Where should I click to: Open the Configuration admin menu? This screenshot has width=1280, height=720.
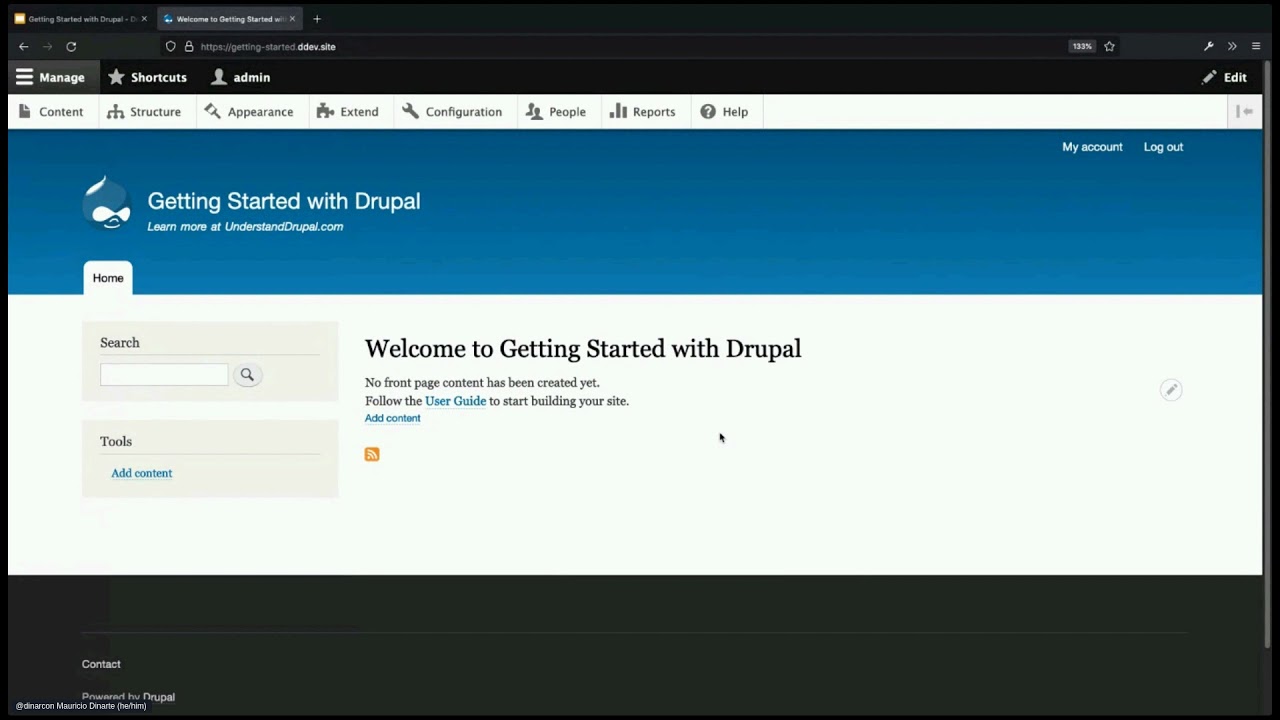(x=452, y=112)
